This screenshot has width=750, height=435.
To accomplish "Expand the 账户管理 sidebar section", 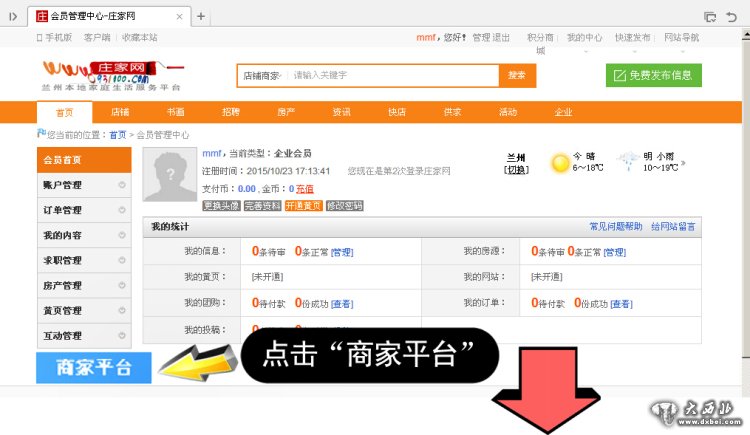I will (84, 185).
